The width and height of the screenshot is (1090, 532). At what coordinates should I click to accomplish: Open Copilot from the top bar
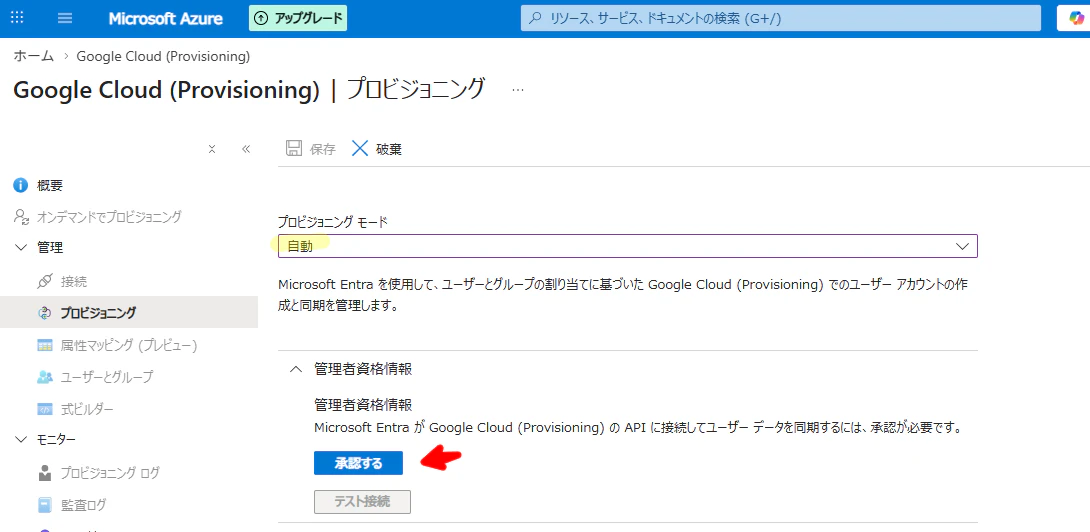click(x=1076, y=18)
